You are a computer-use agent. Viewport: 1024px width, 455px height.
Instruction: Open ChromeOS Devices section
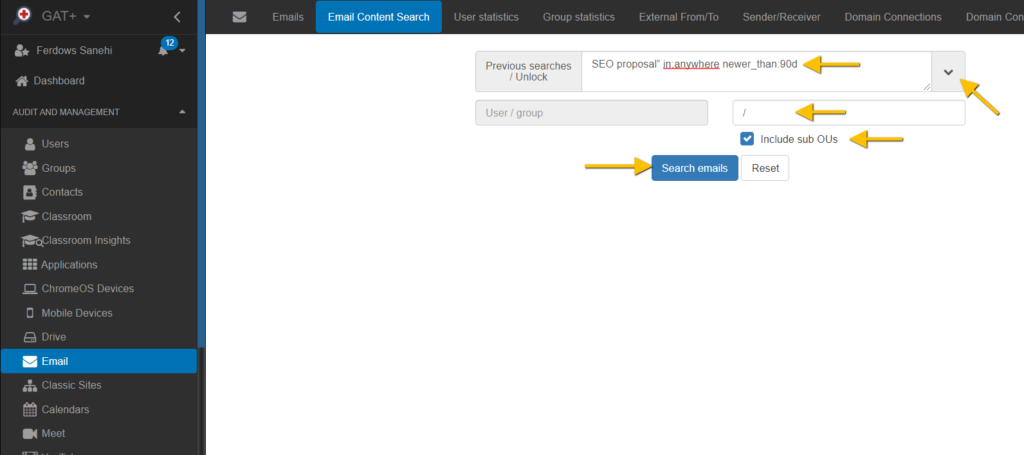(88, 289)
